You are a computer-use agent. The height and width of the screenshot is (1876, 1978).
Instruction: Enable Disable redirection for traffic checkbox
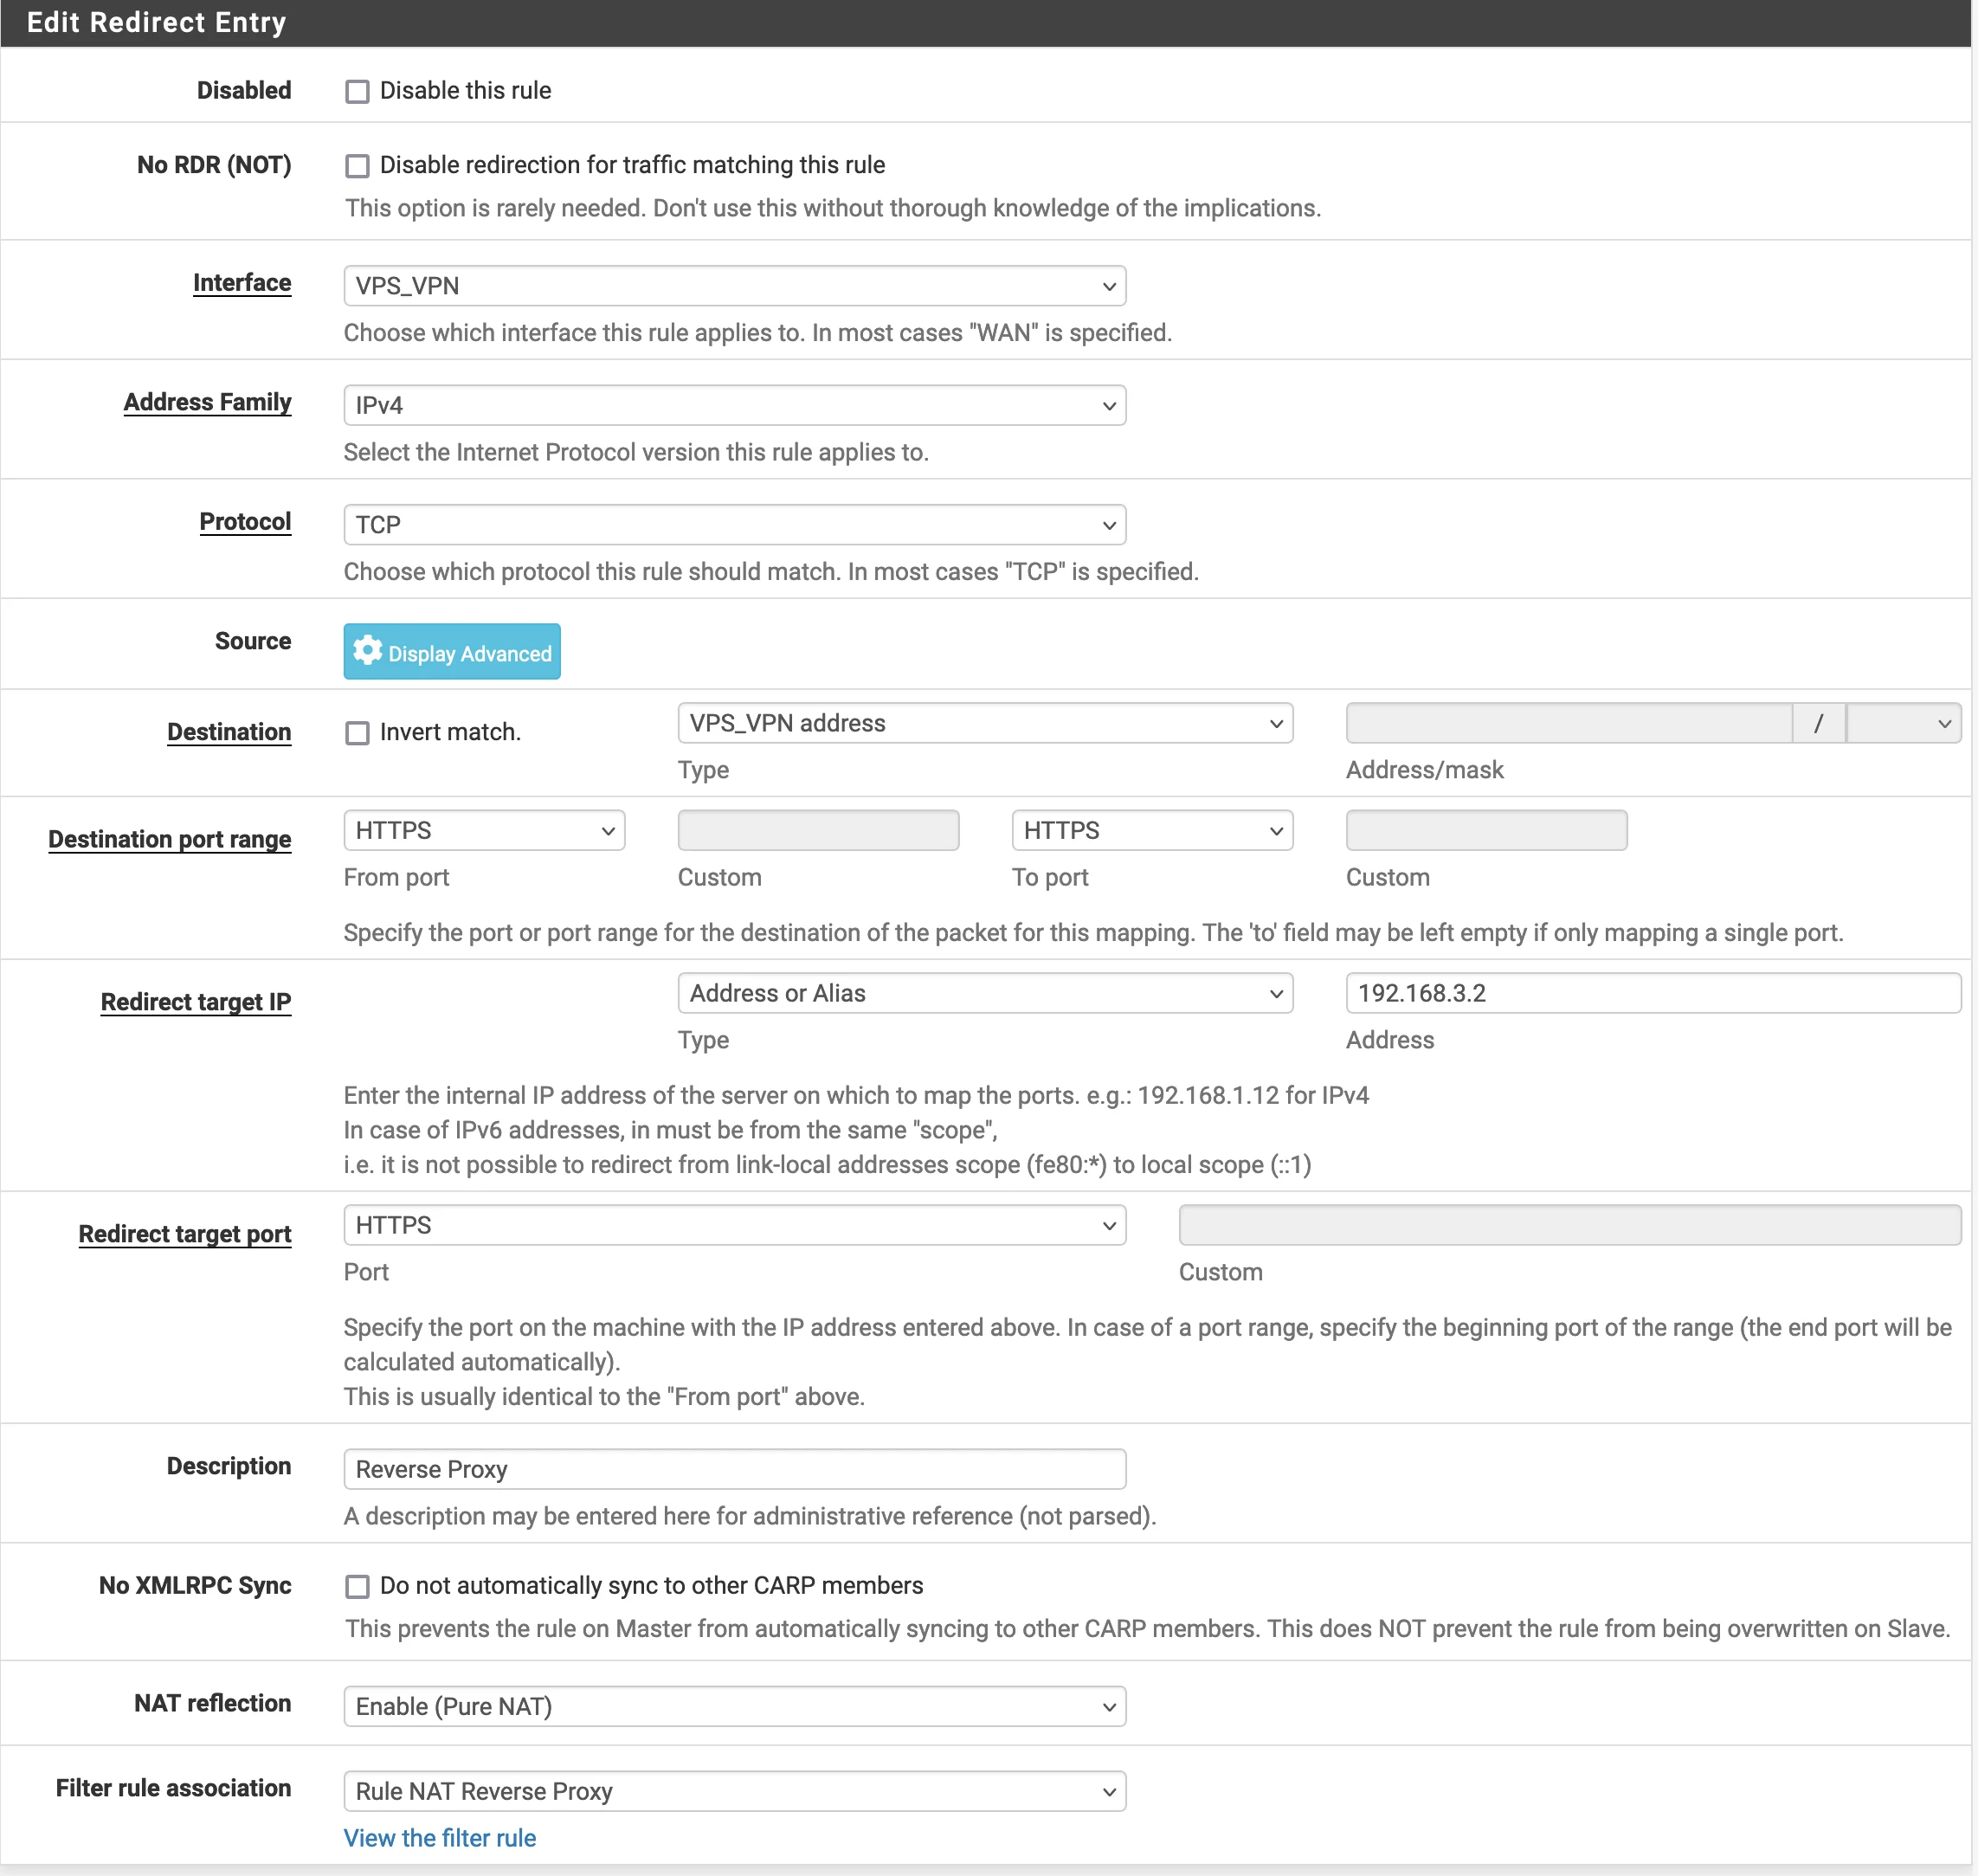point(357,165)
